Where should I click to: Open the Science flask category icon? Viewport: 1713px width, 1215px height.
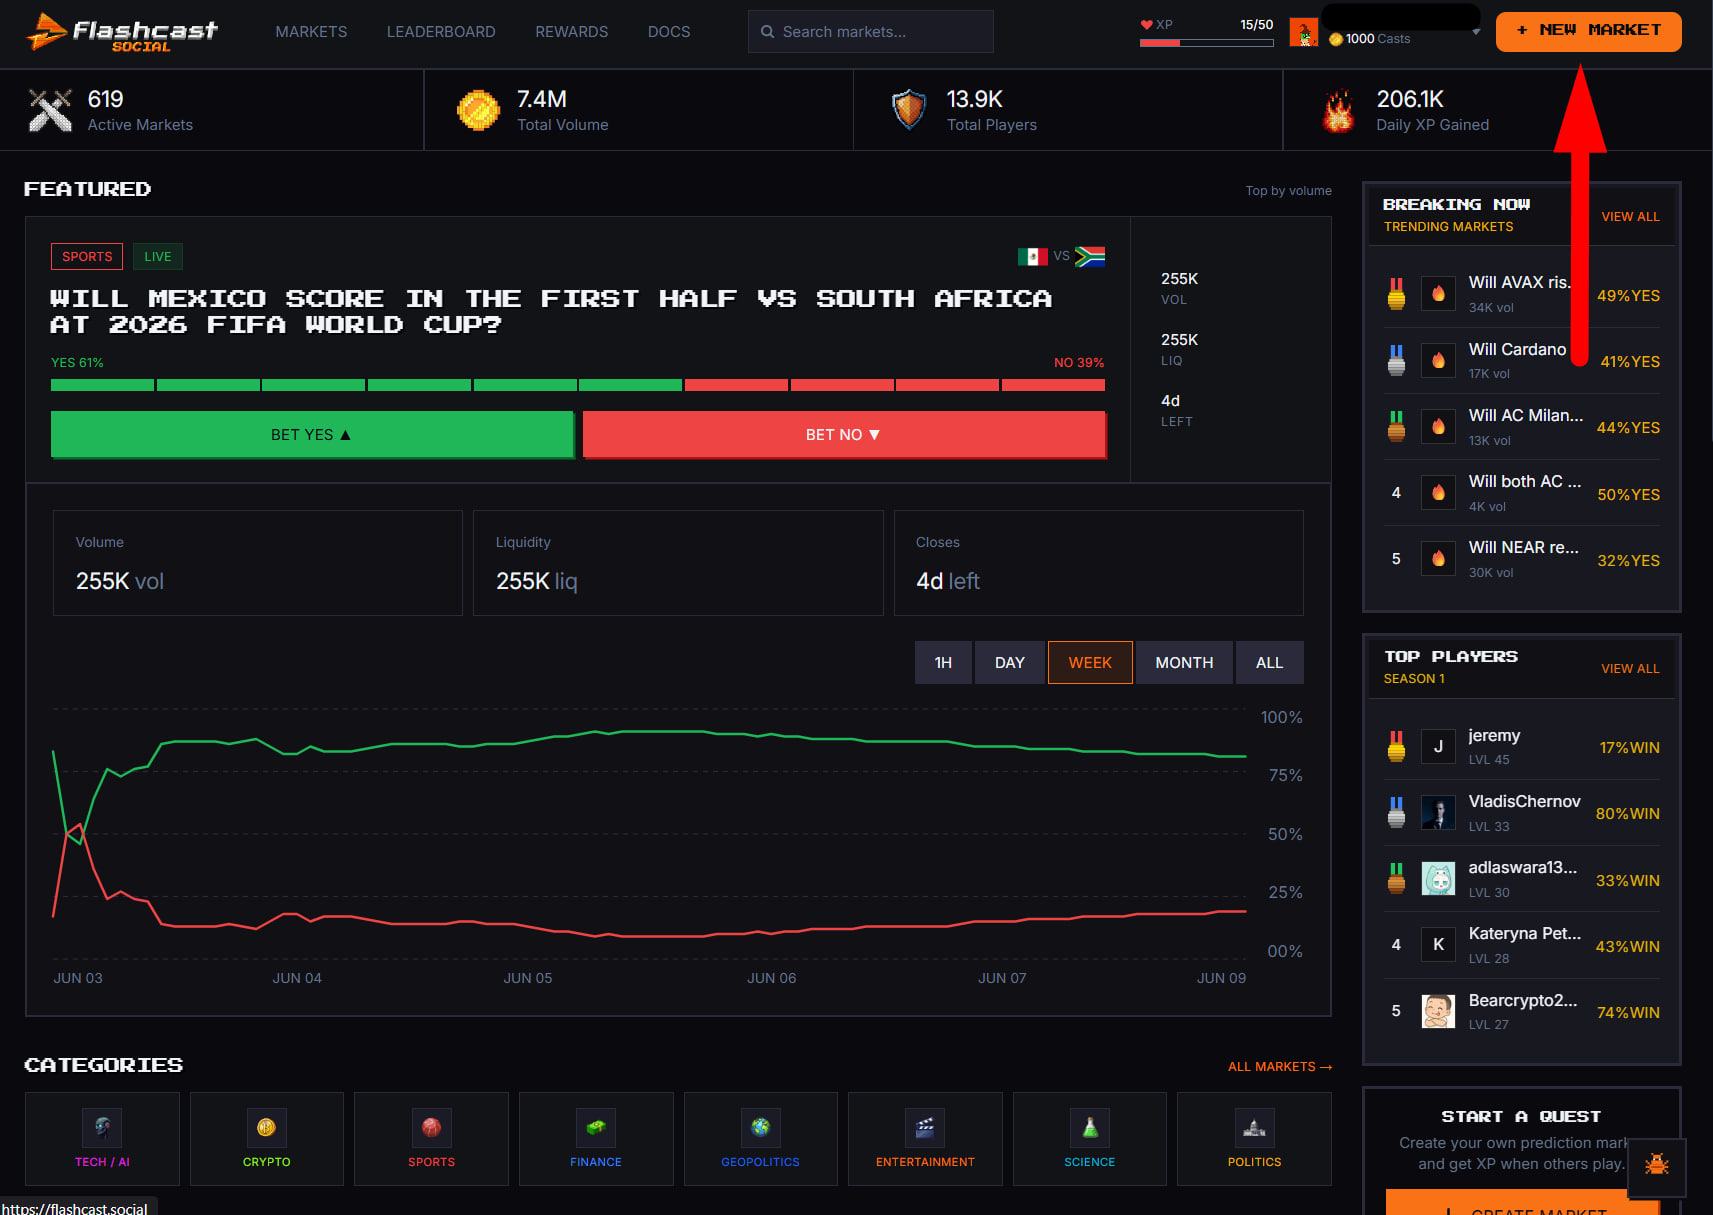1090,1127
